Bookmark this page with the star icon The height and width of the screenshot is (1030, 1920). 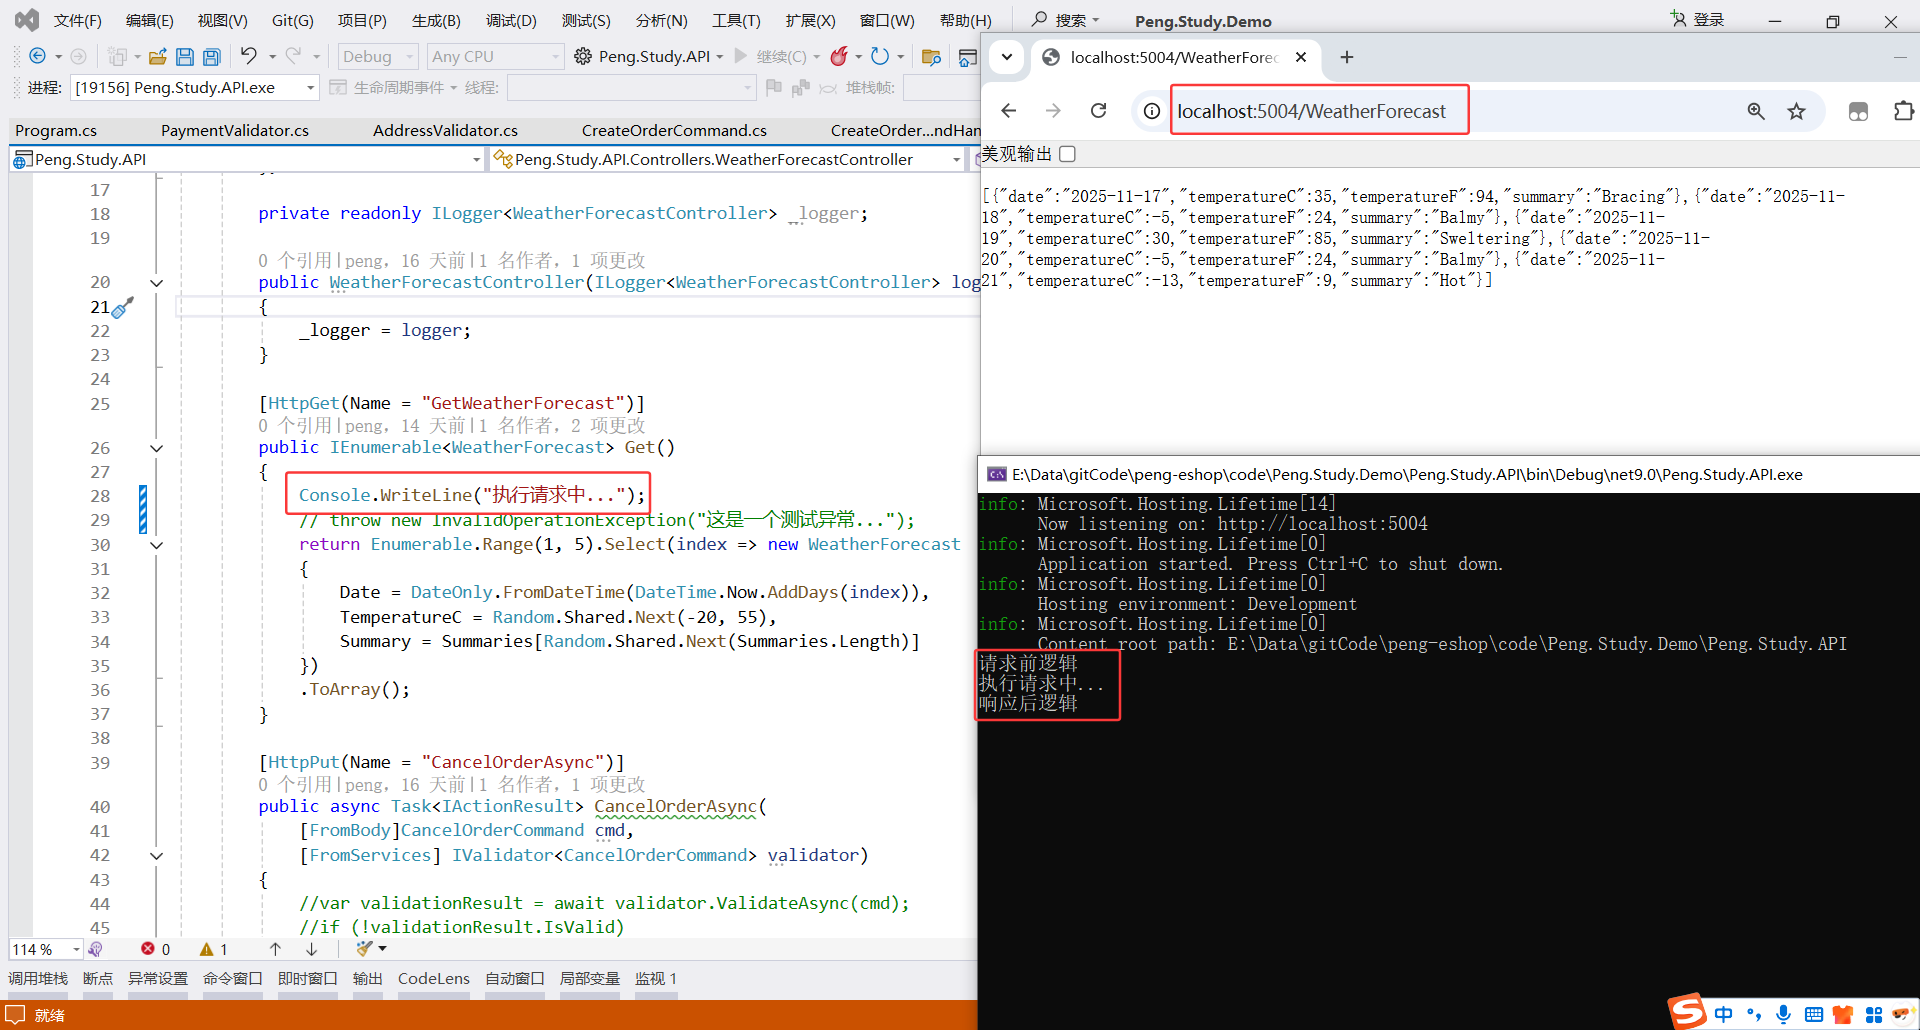point(1797,111)
